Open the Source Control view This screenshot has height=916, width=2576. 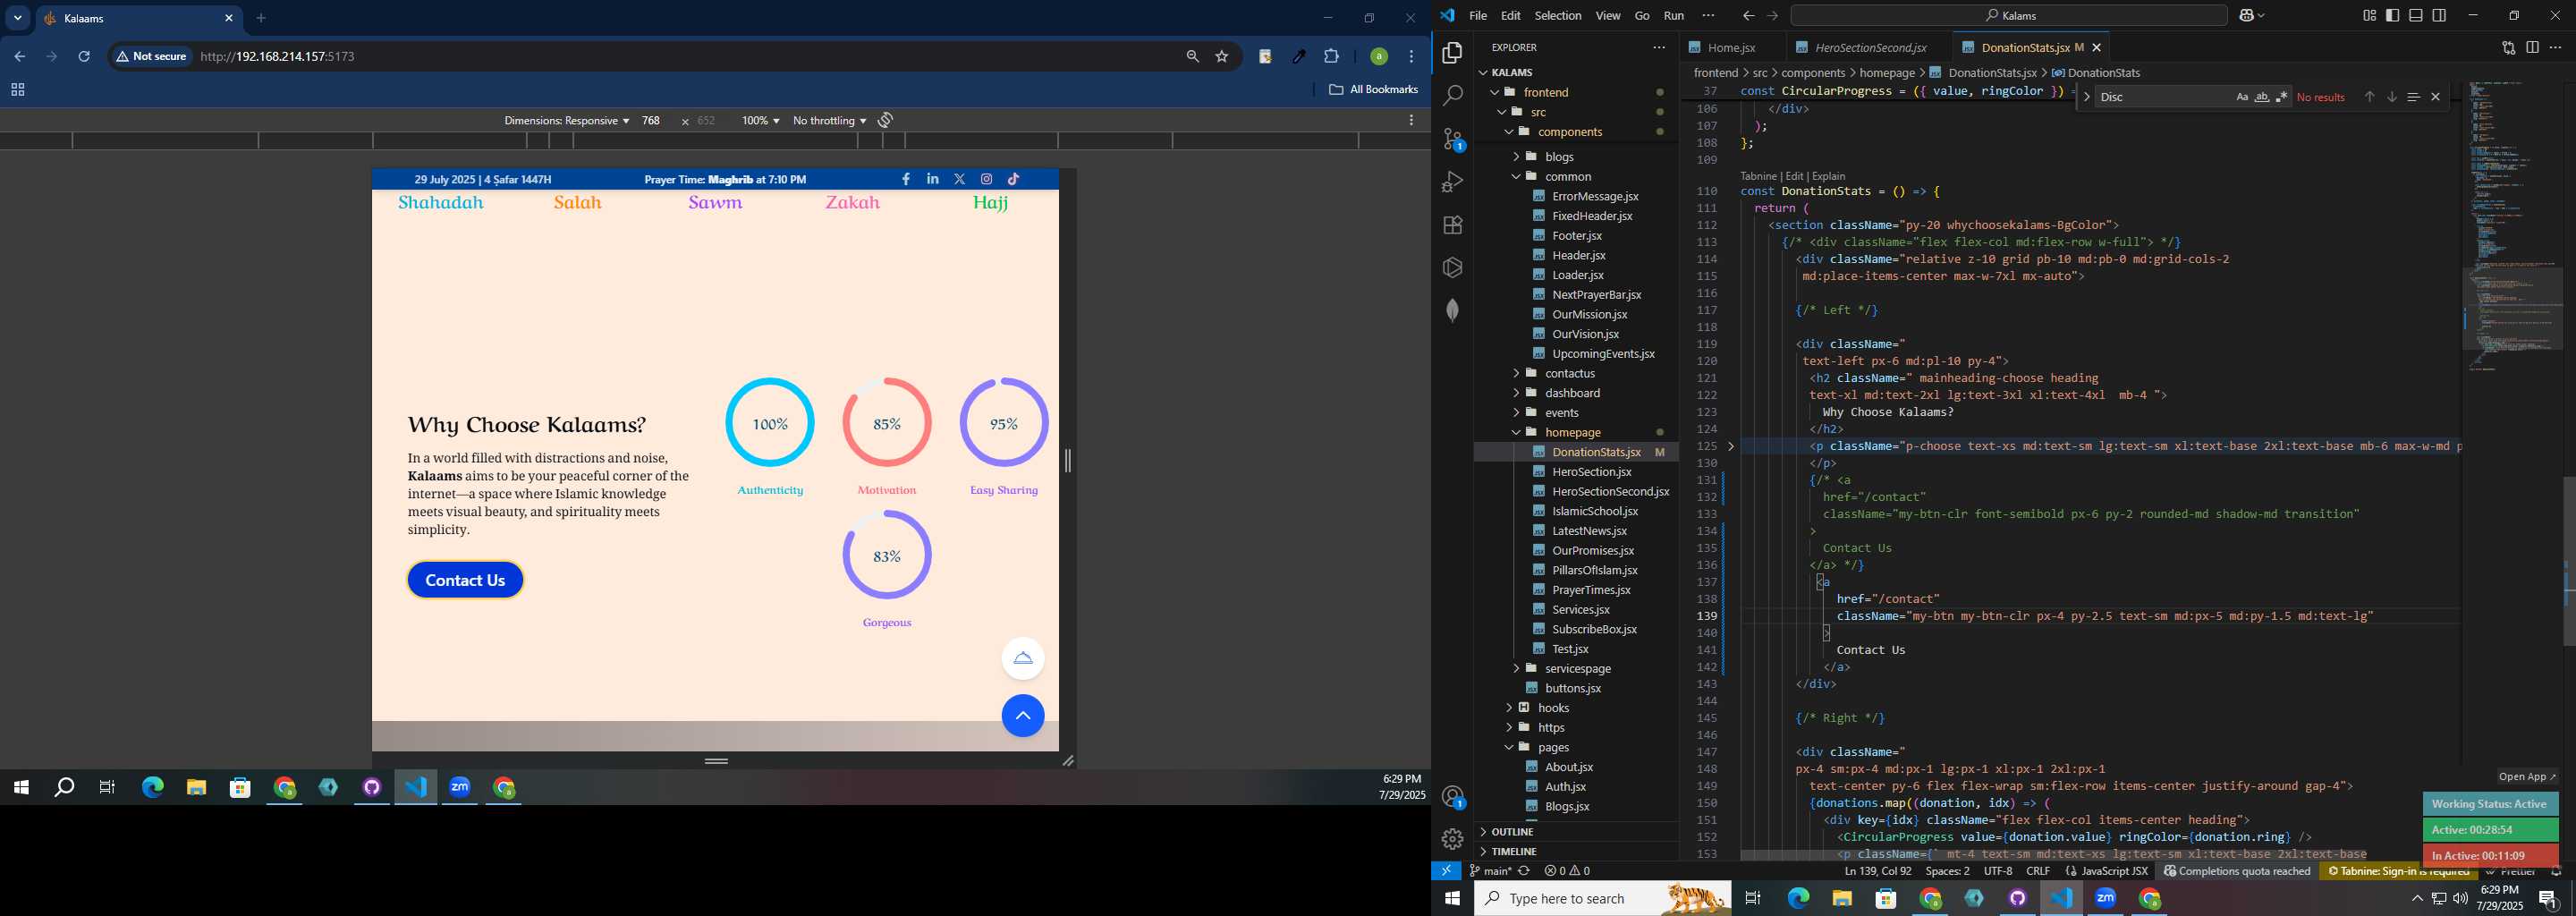point(1453,139)
